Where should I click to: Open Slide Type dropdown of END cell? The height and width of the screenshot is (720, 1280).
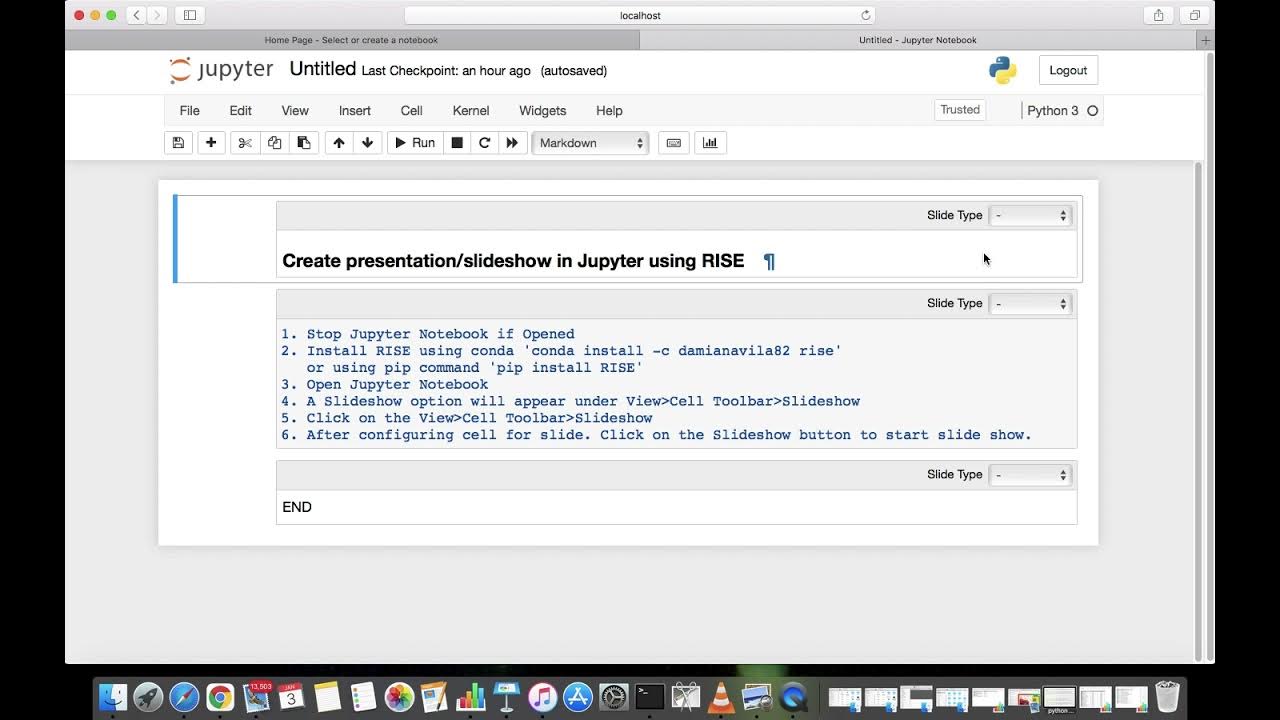pos(1030,475)
